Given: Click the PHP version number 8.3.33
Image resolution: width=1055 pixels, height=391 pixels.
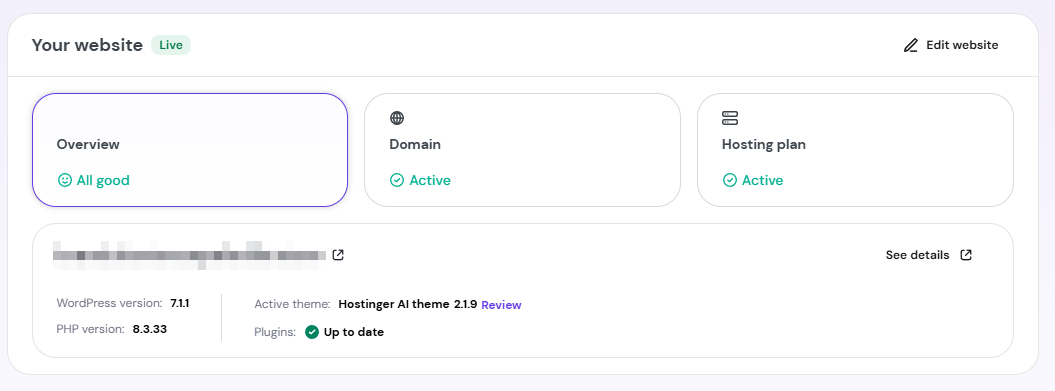Looking at the screenshot, I should point(149,329).
